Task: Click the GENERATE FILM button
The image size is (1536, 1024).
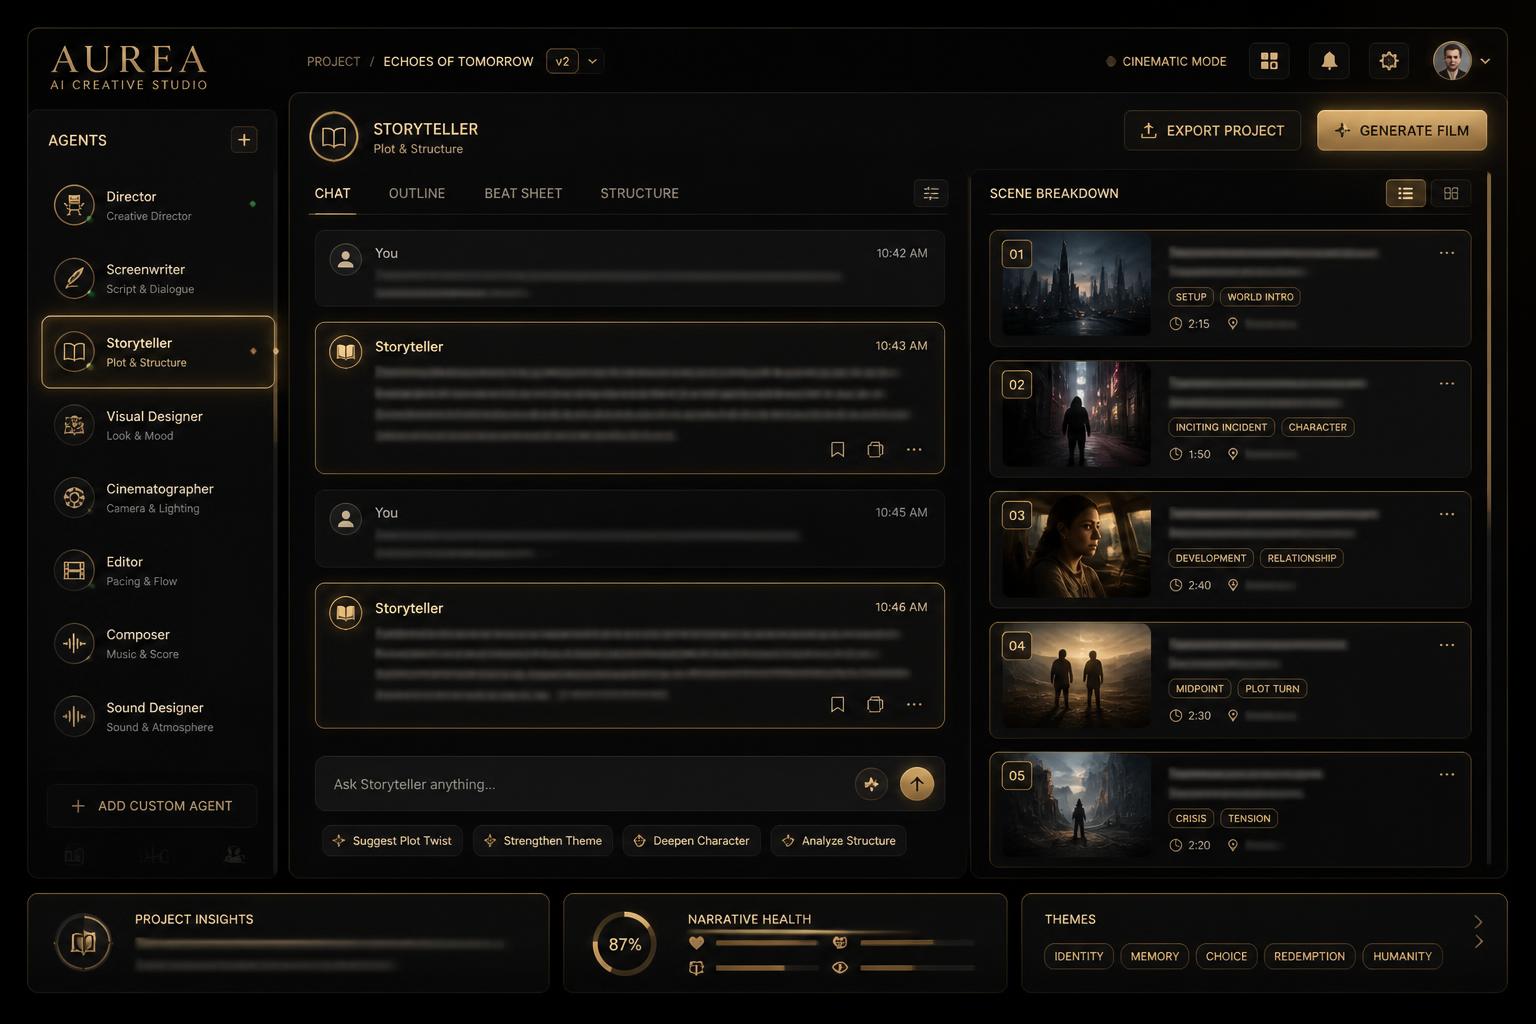Action: (x=1402, y=130)
